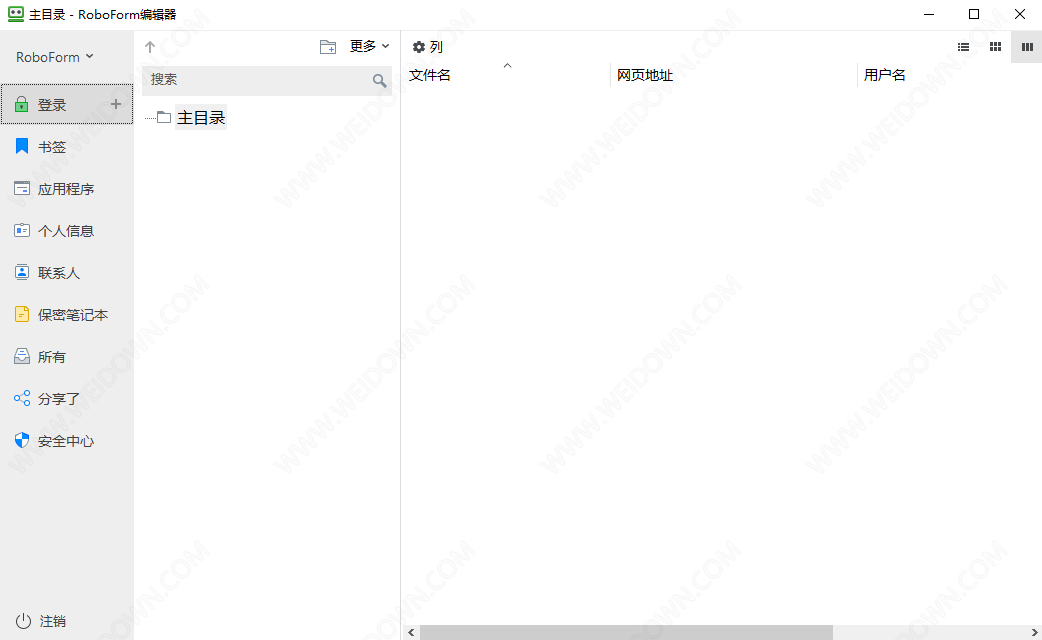Click the 搜索 search field
This screenshot has width=1042, height=640.
[x=266, y=80]
